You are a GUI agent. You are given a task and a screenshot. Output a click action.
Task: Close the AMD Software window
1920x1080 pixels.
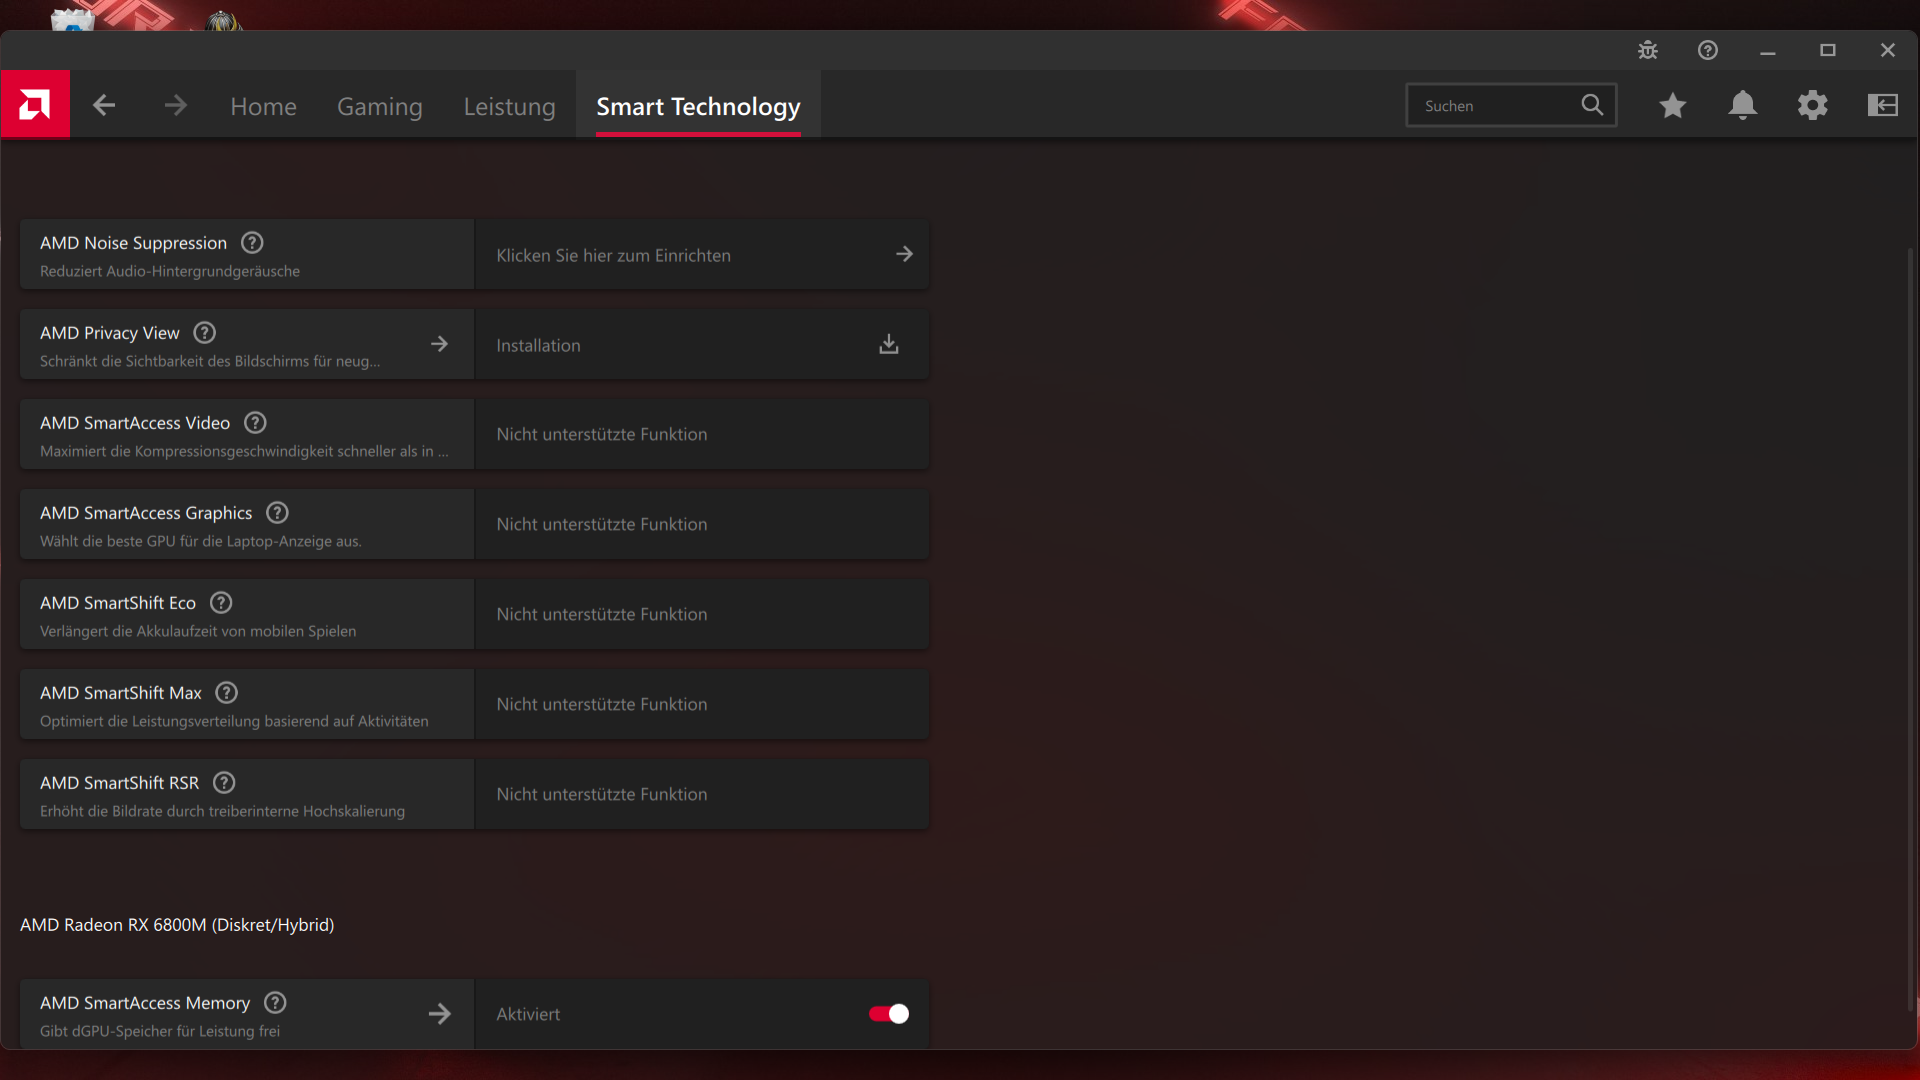pyautogui.click(x=1888, y=50)
